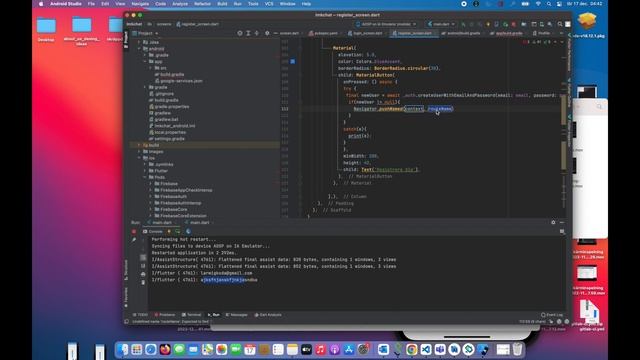This screenshot has width=640, height=360.
Task: Open Google Chrome from the Dock
Action: tap(411, 349)
